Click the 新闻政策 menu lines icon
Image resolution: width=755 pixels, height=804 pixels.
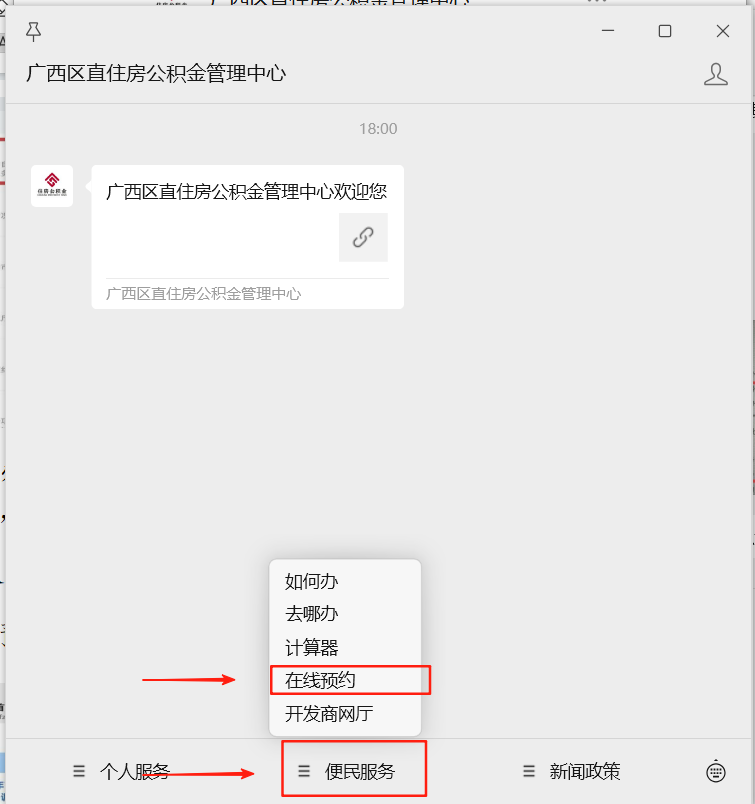coord(529,771)
